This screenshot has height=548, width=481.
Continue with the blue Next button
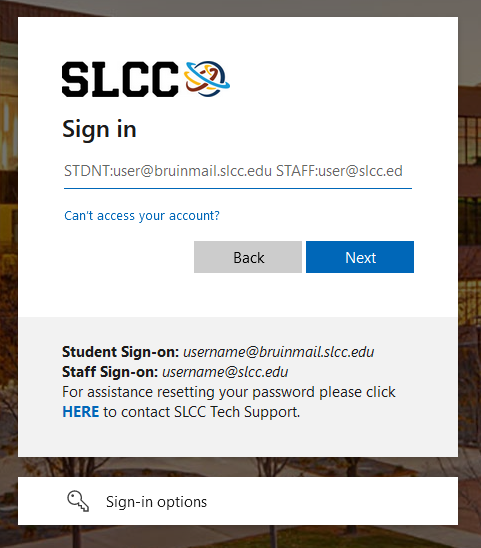point(360,257)
